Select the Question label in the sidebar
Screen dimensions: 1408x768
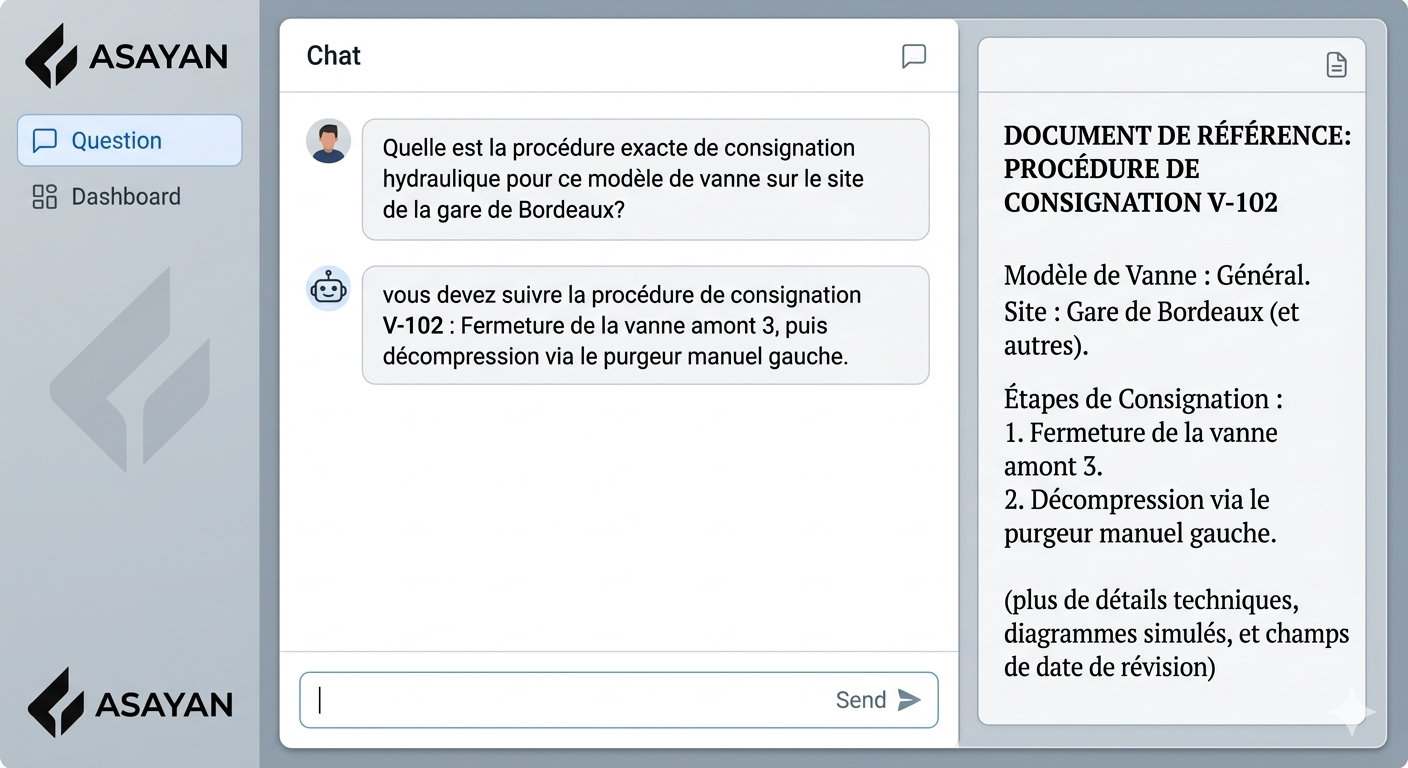(116, 141)
